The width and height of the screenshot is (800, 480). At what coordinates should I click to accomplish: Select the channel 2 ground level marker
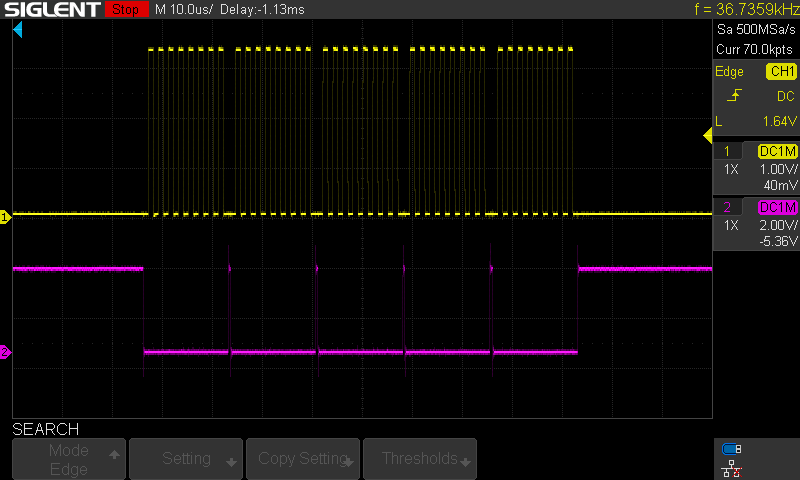coord(5,351)
